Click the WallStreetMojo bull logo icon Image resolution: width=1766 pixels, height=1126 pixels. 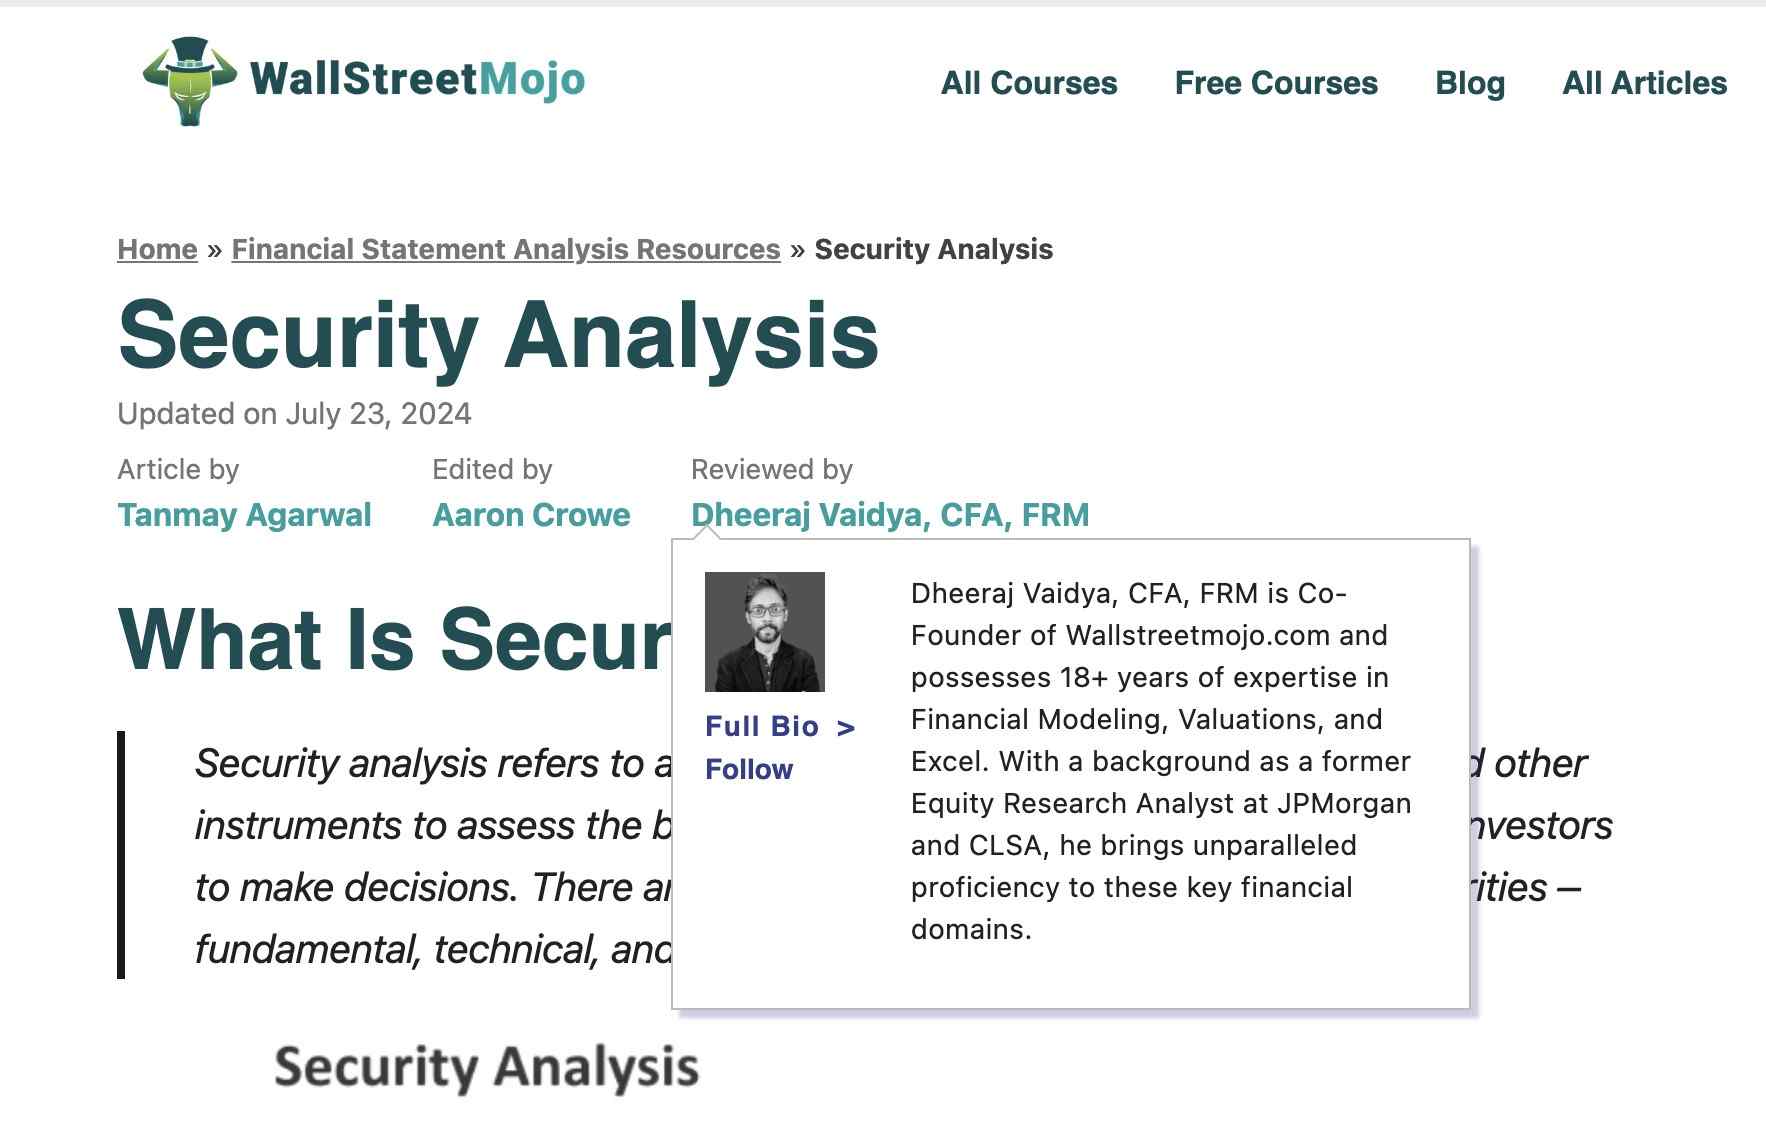(x=190, y=81)
